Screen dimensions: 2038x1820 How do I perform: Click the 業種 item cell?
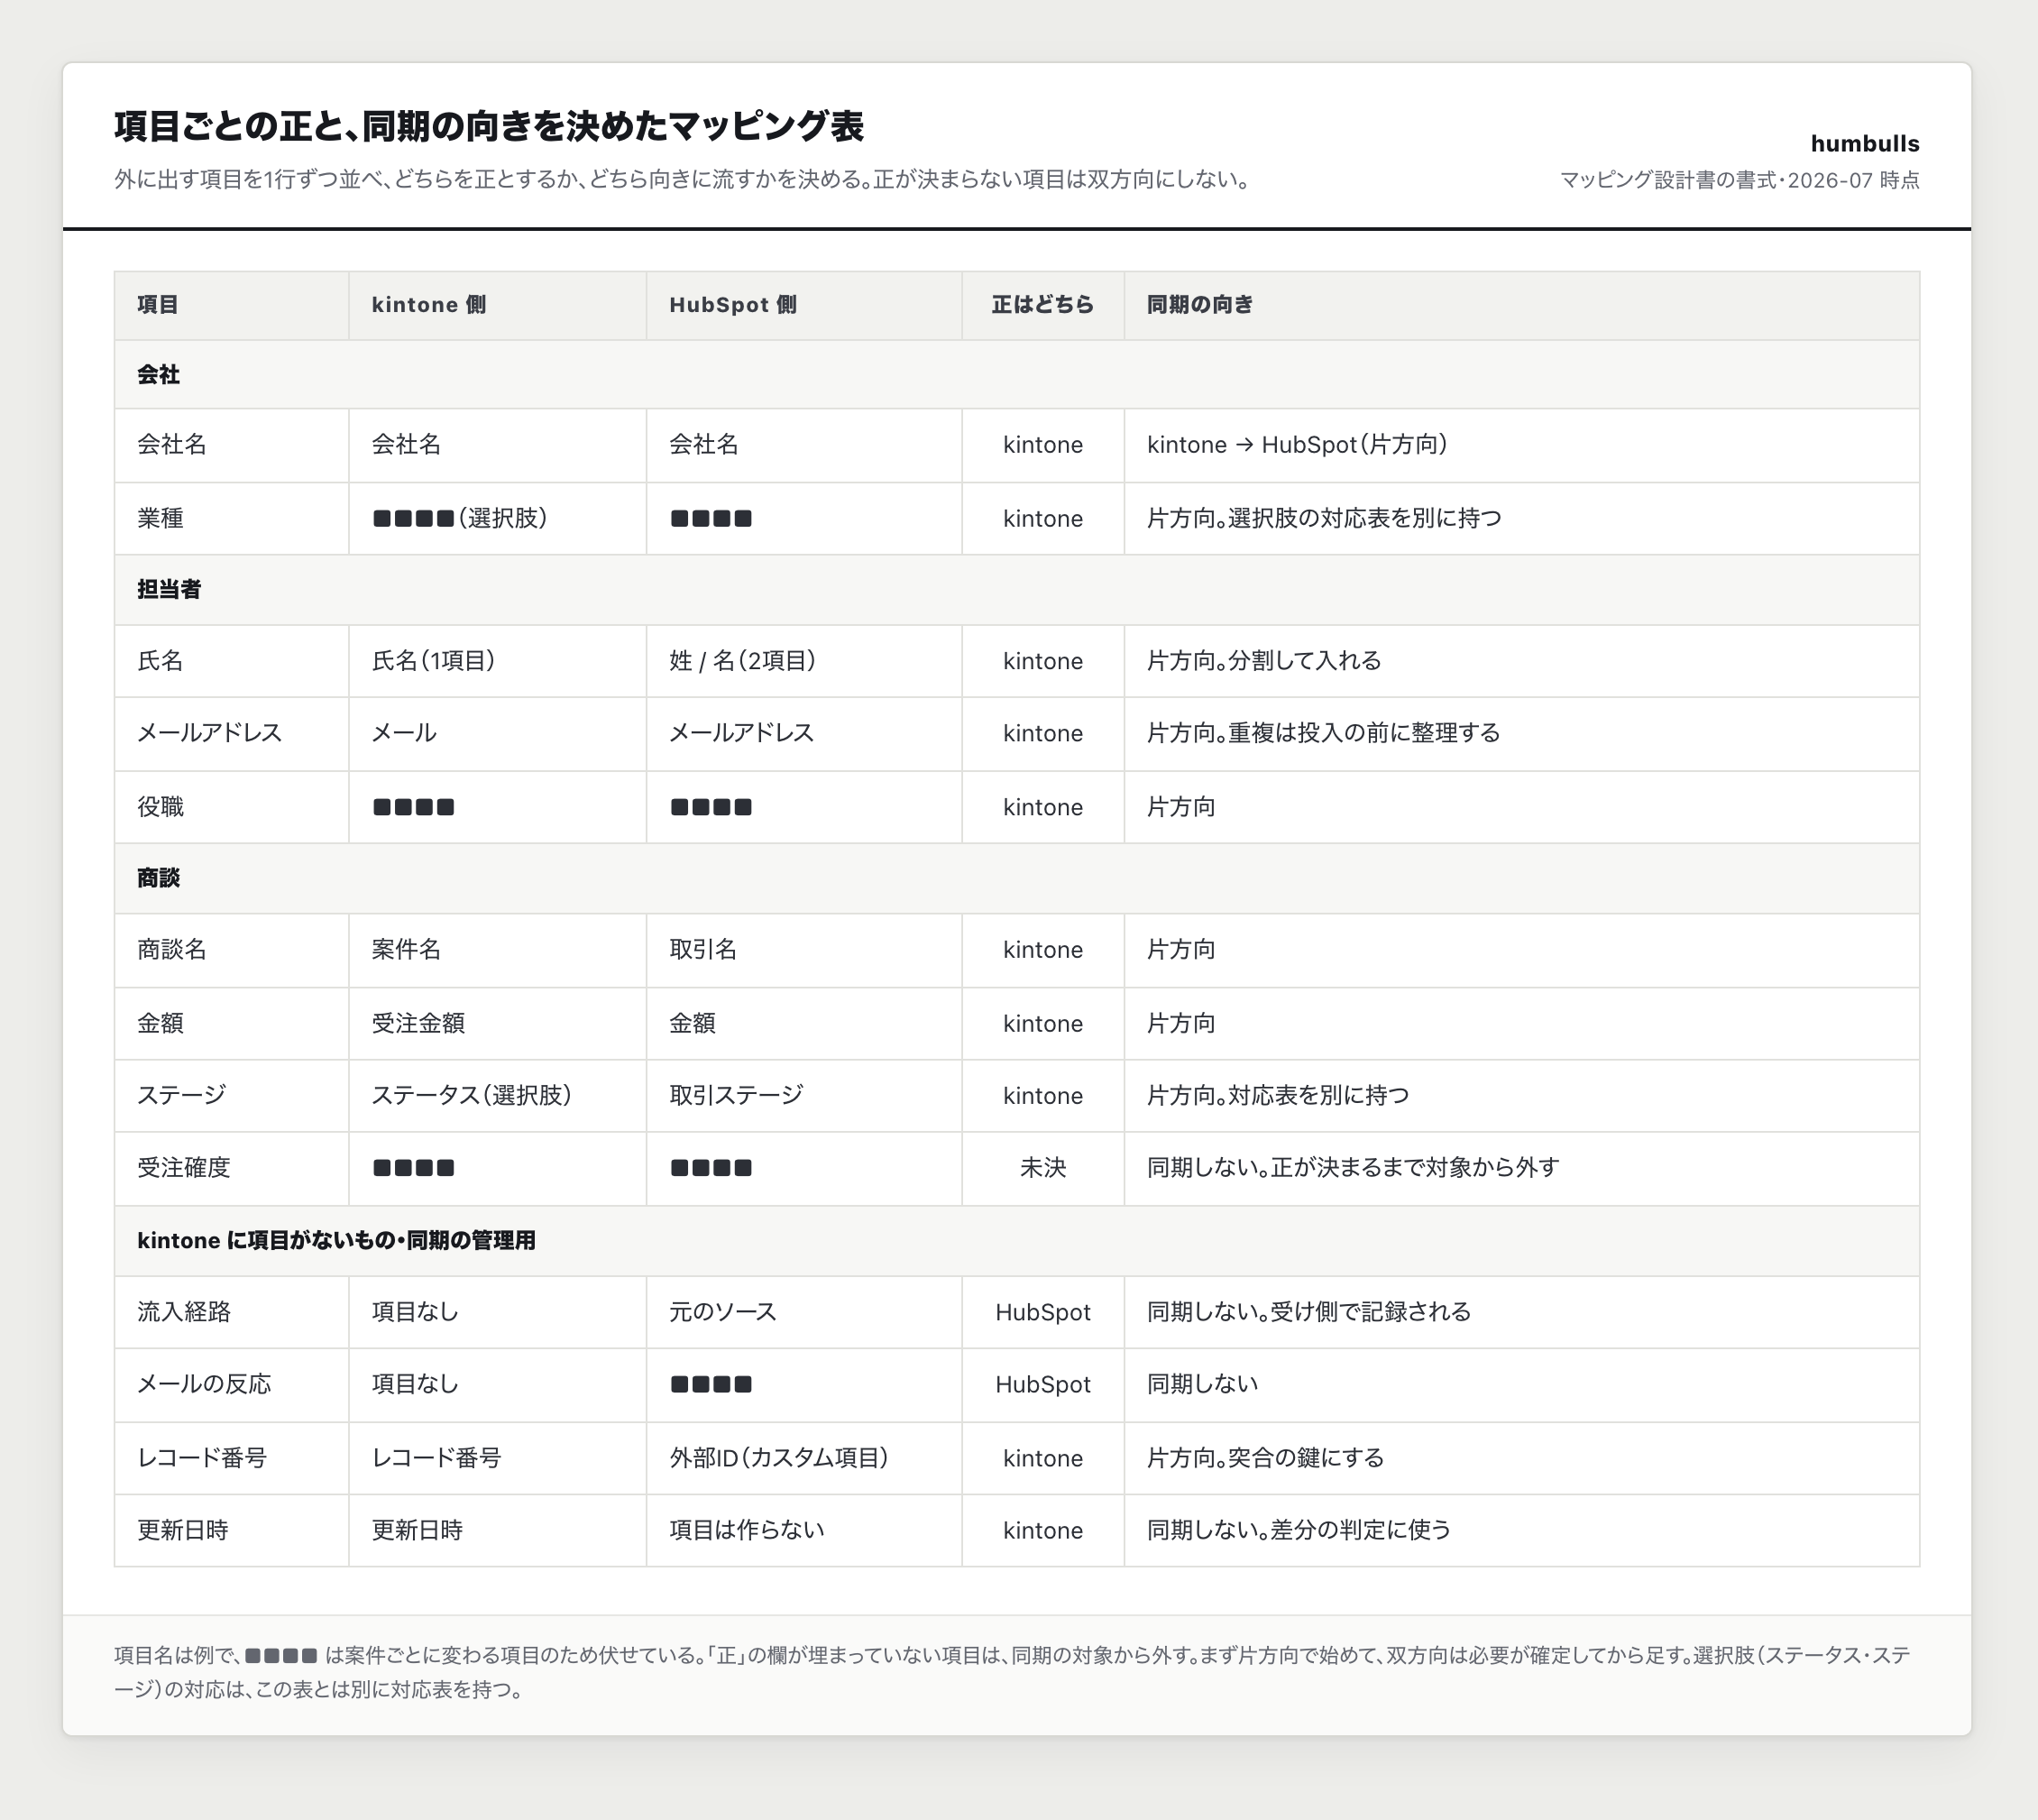pos(232,519)
